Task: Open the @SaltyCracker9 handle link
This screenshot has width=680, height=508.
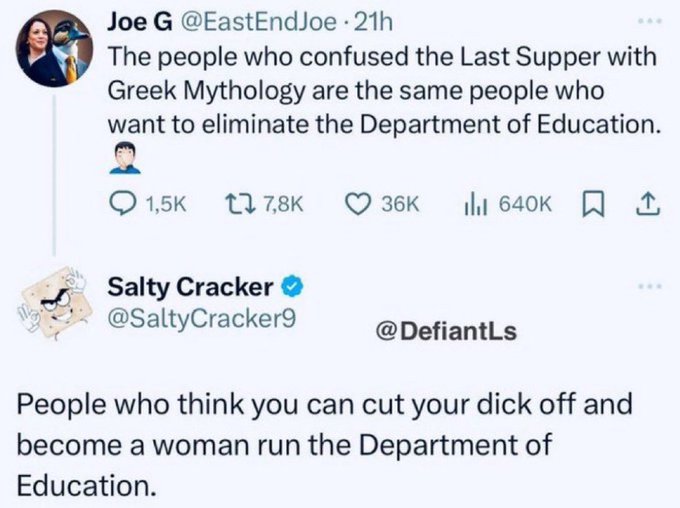Action: pos(202,319)
